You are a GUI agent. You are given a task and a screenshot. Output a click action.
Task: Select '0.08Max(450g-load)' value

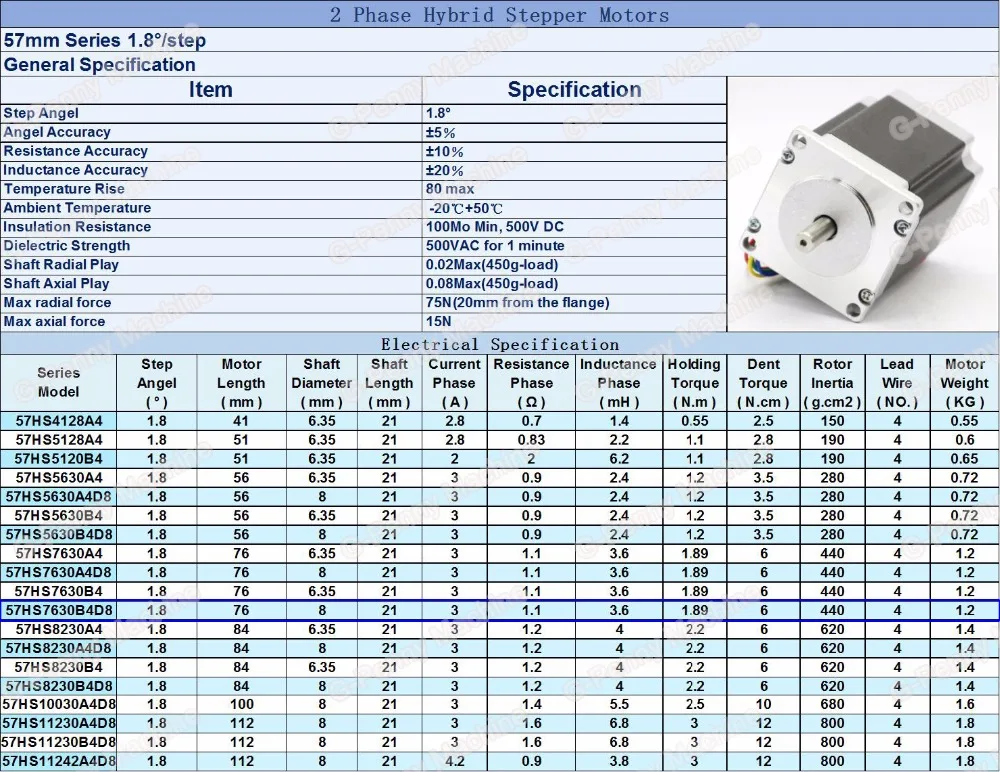click(492, 283)
